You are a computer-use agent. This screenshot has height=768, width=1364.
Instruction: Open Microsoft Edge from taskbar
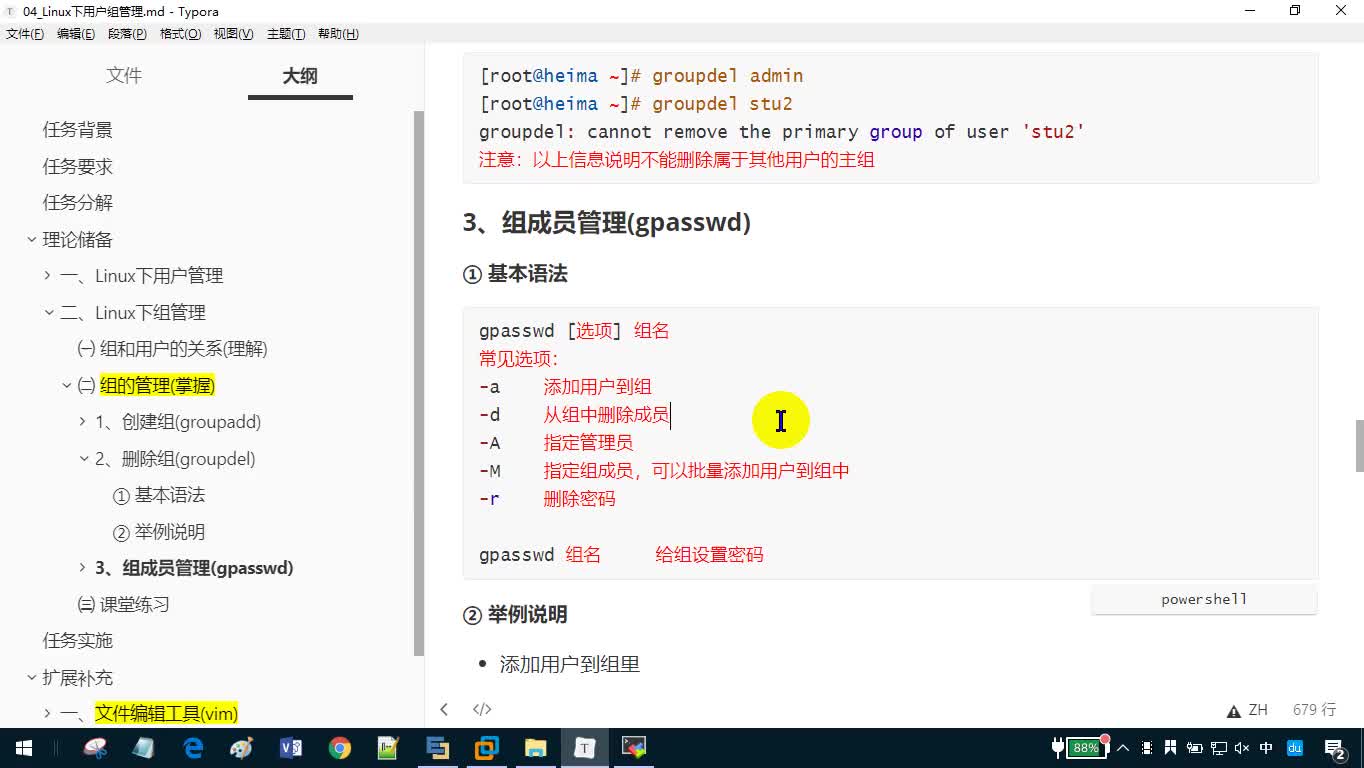(193, 748)
